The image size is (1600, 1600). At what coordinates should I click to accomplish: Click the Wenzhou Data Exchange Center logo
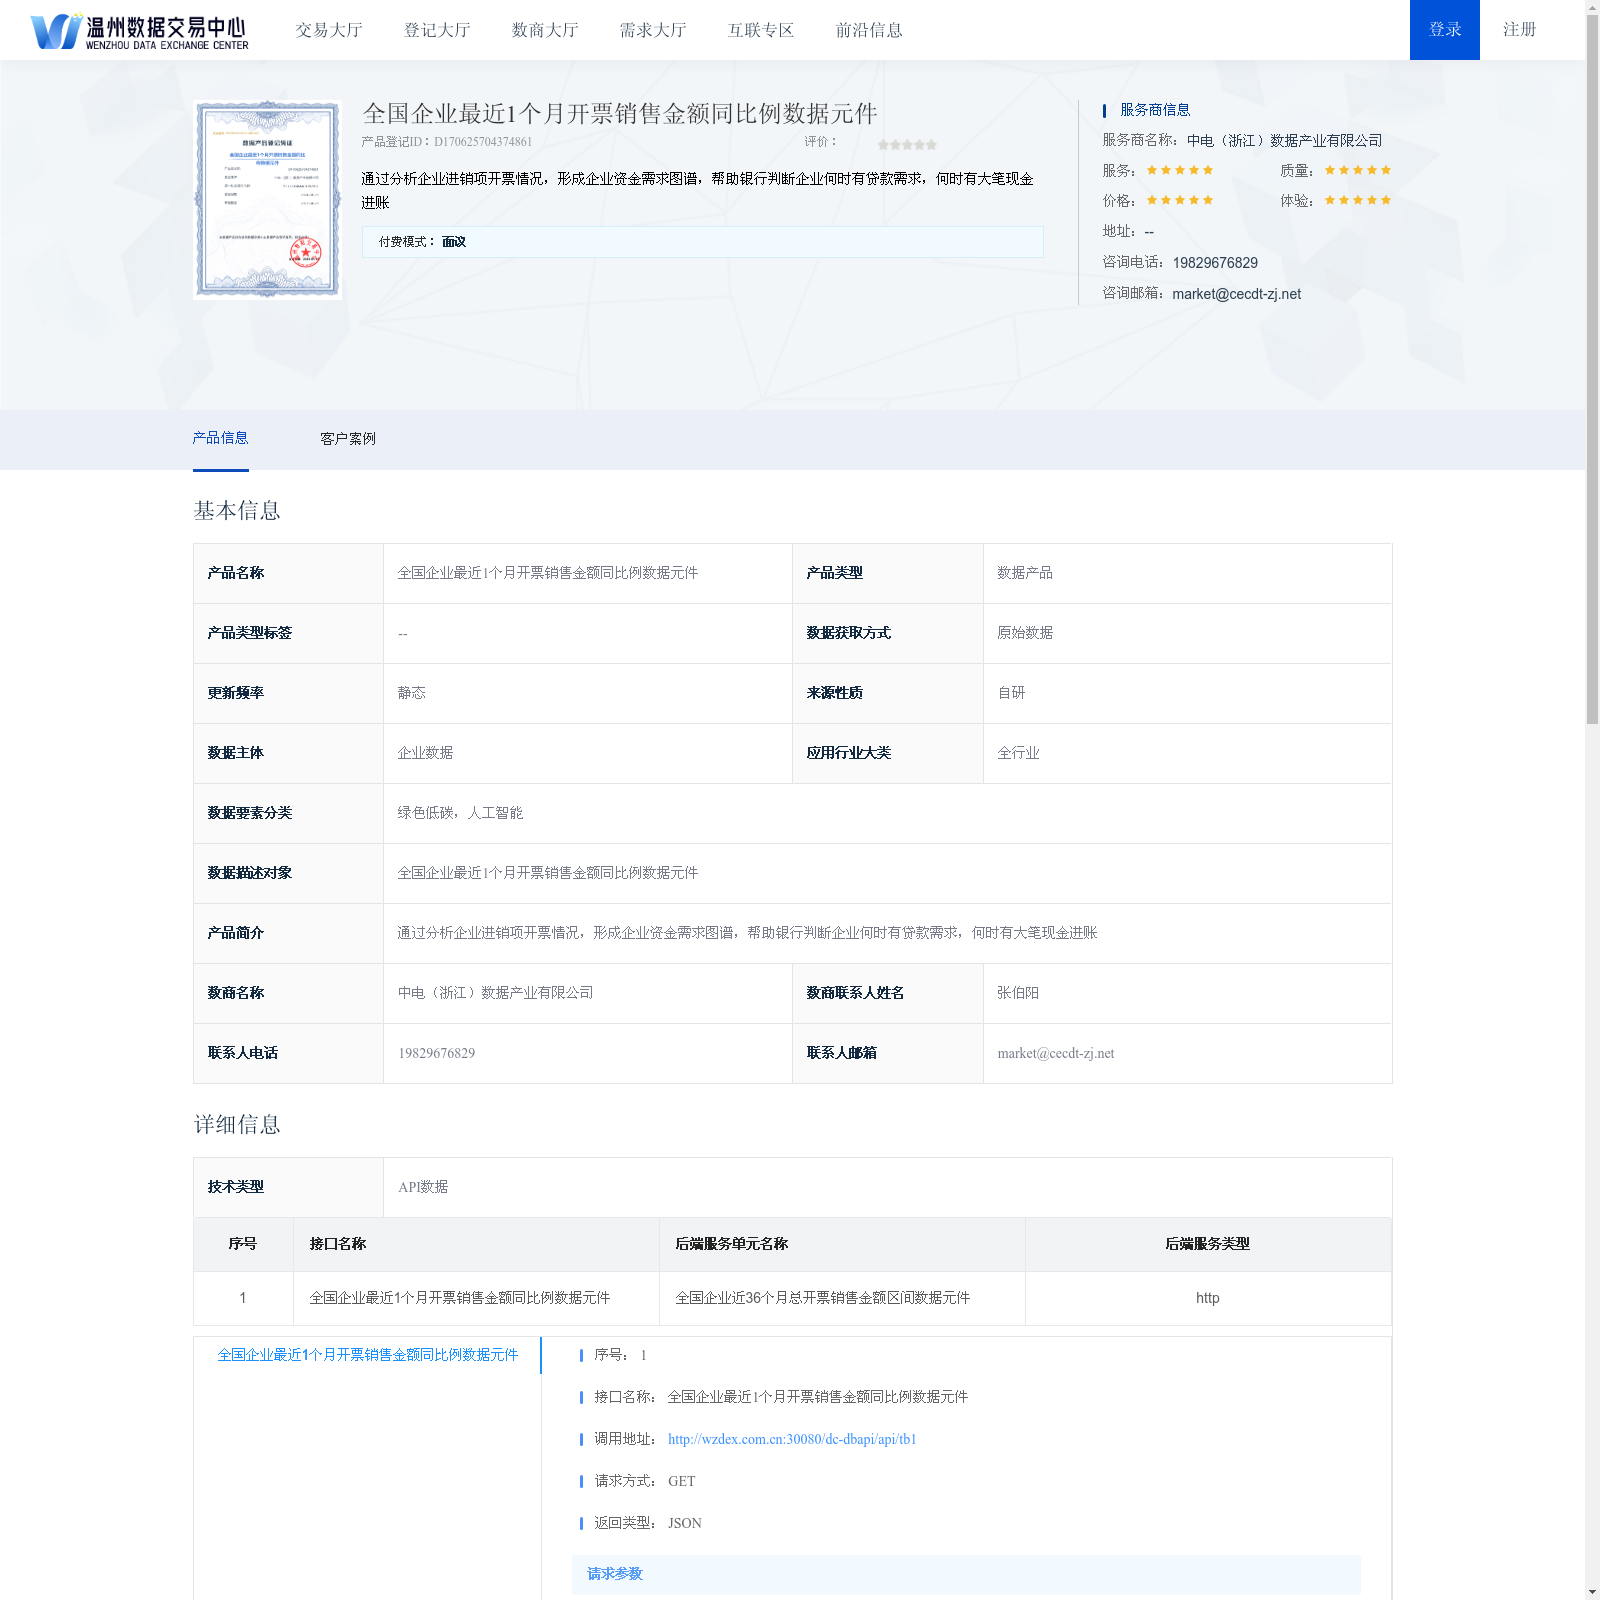(x=140, y=31)
